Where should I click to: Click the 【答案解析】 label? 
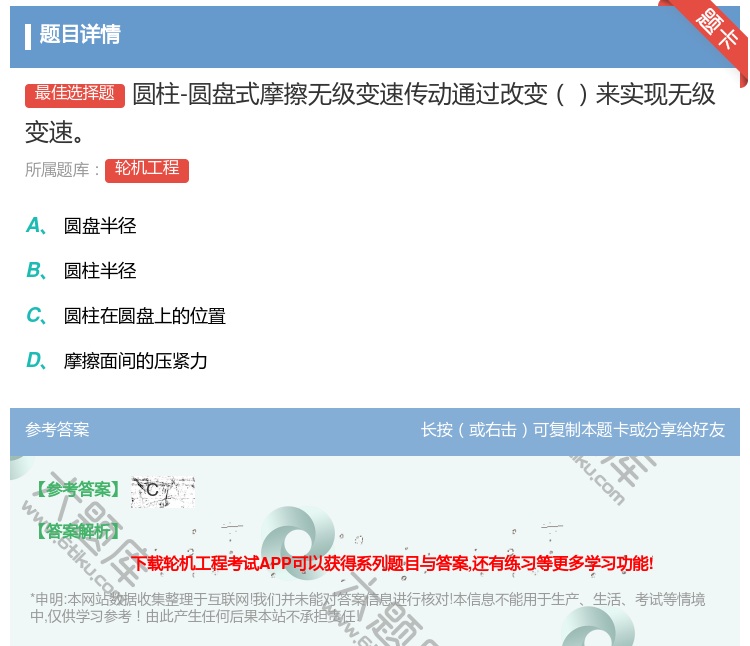click(x=78, y=531)
